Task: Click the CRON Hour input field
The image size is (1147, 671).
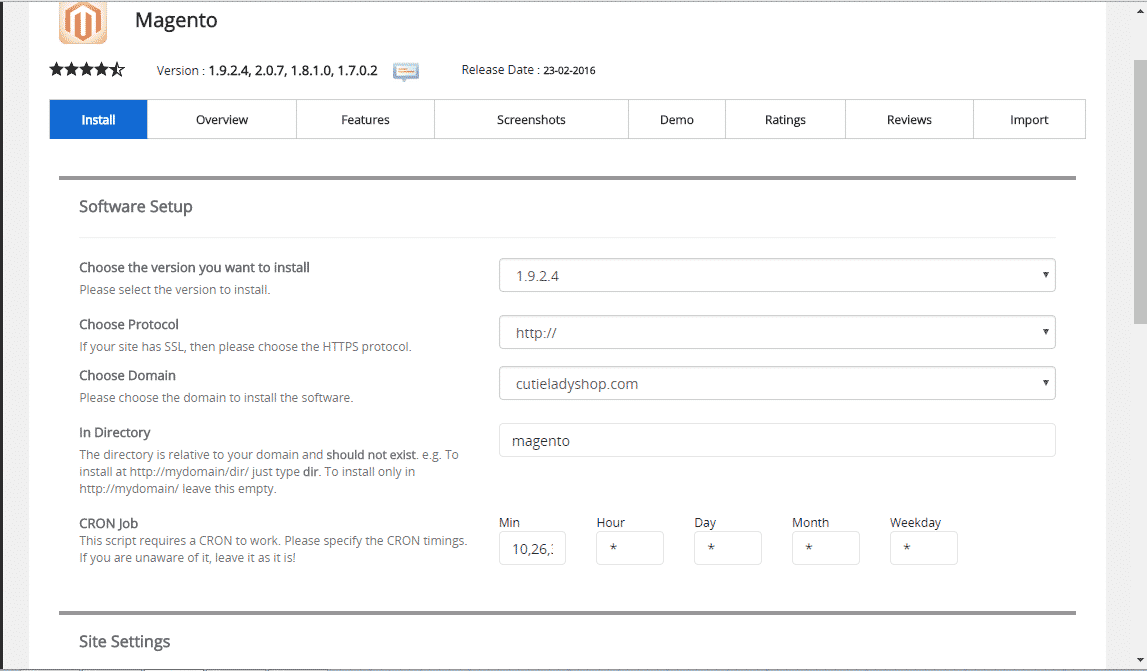Action: pos(630,548)
